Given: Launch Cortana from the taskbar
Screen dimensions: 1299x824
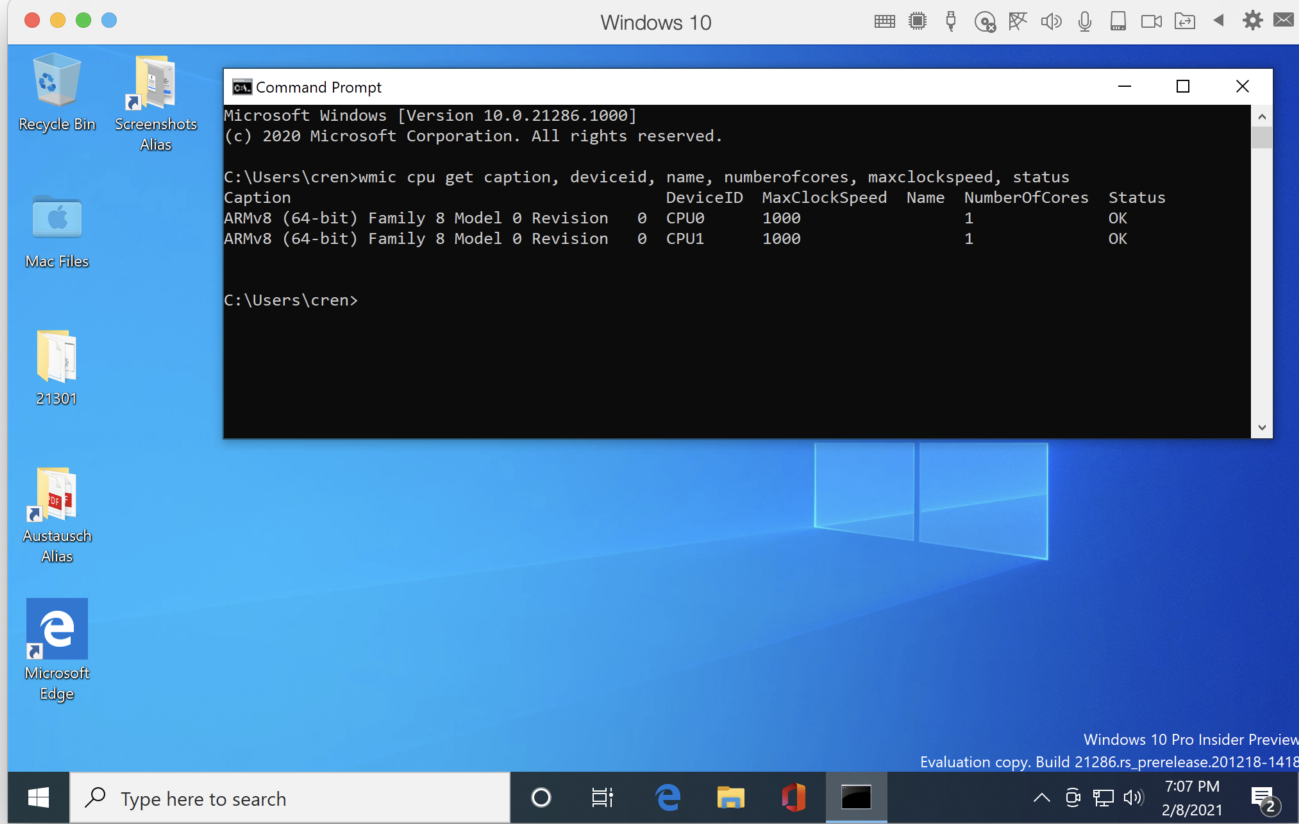Looking at the screenshot, I should pyautogui.click(x=540, y=797).
